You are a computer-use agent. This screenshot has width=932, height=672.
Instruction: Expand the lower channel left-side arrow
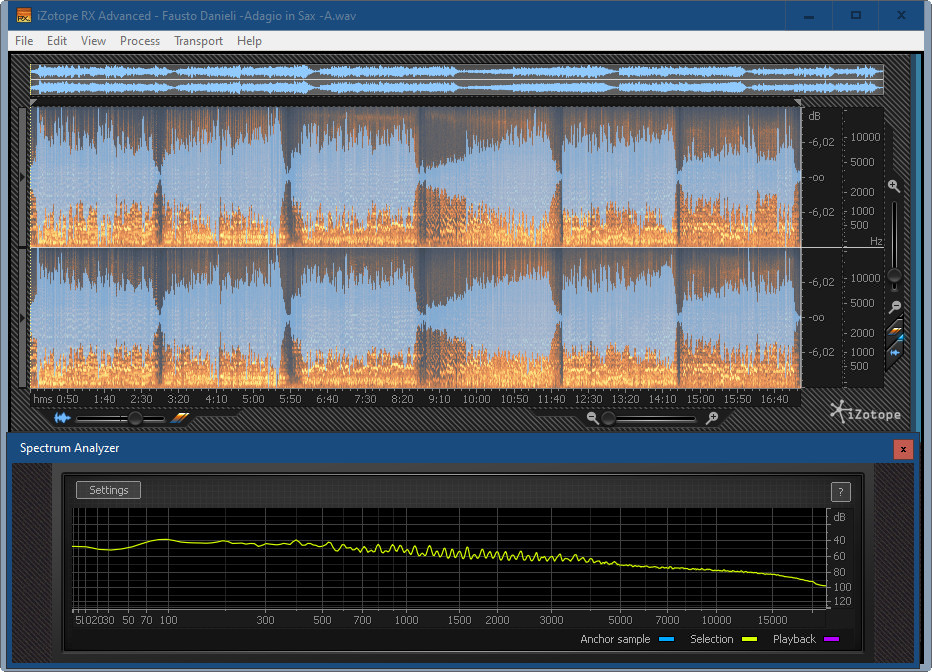tap(23, 318)
